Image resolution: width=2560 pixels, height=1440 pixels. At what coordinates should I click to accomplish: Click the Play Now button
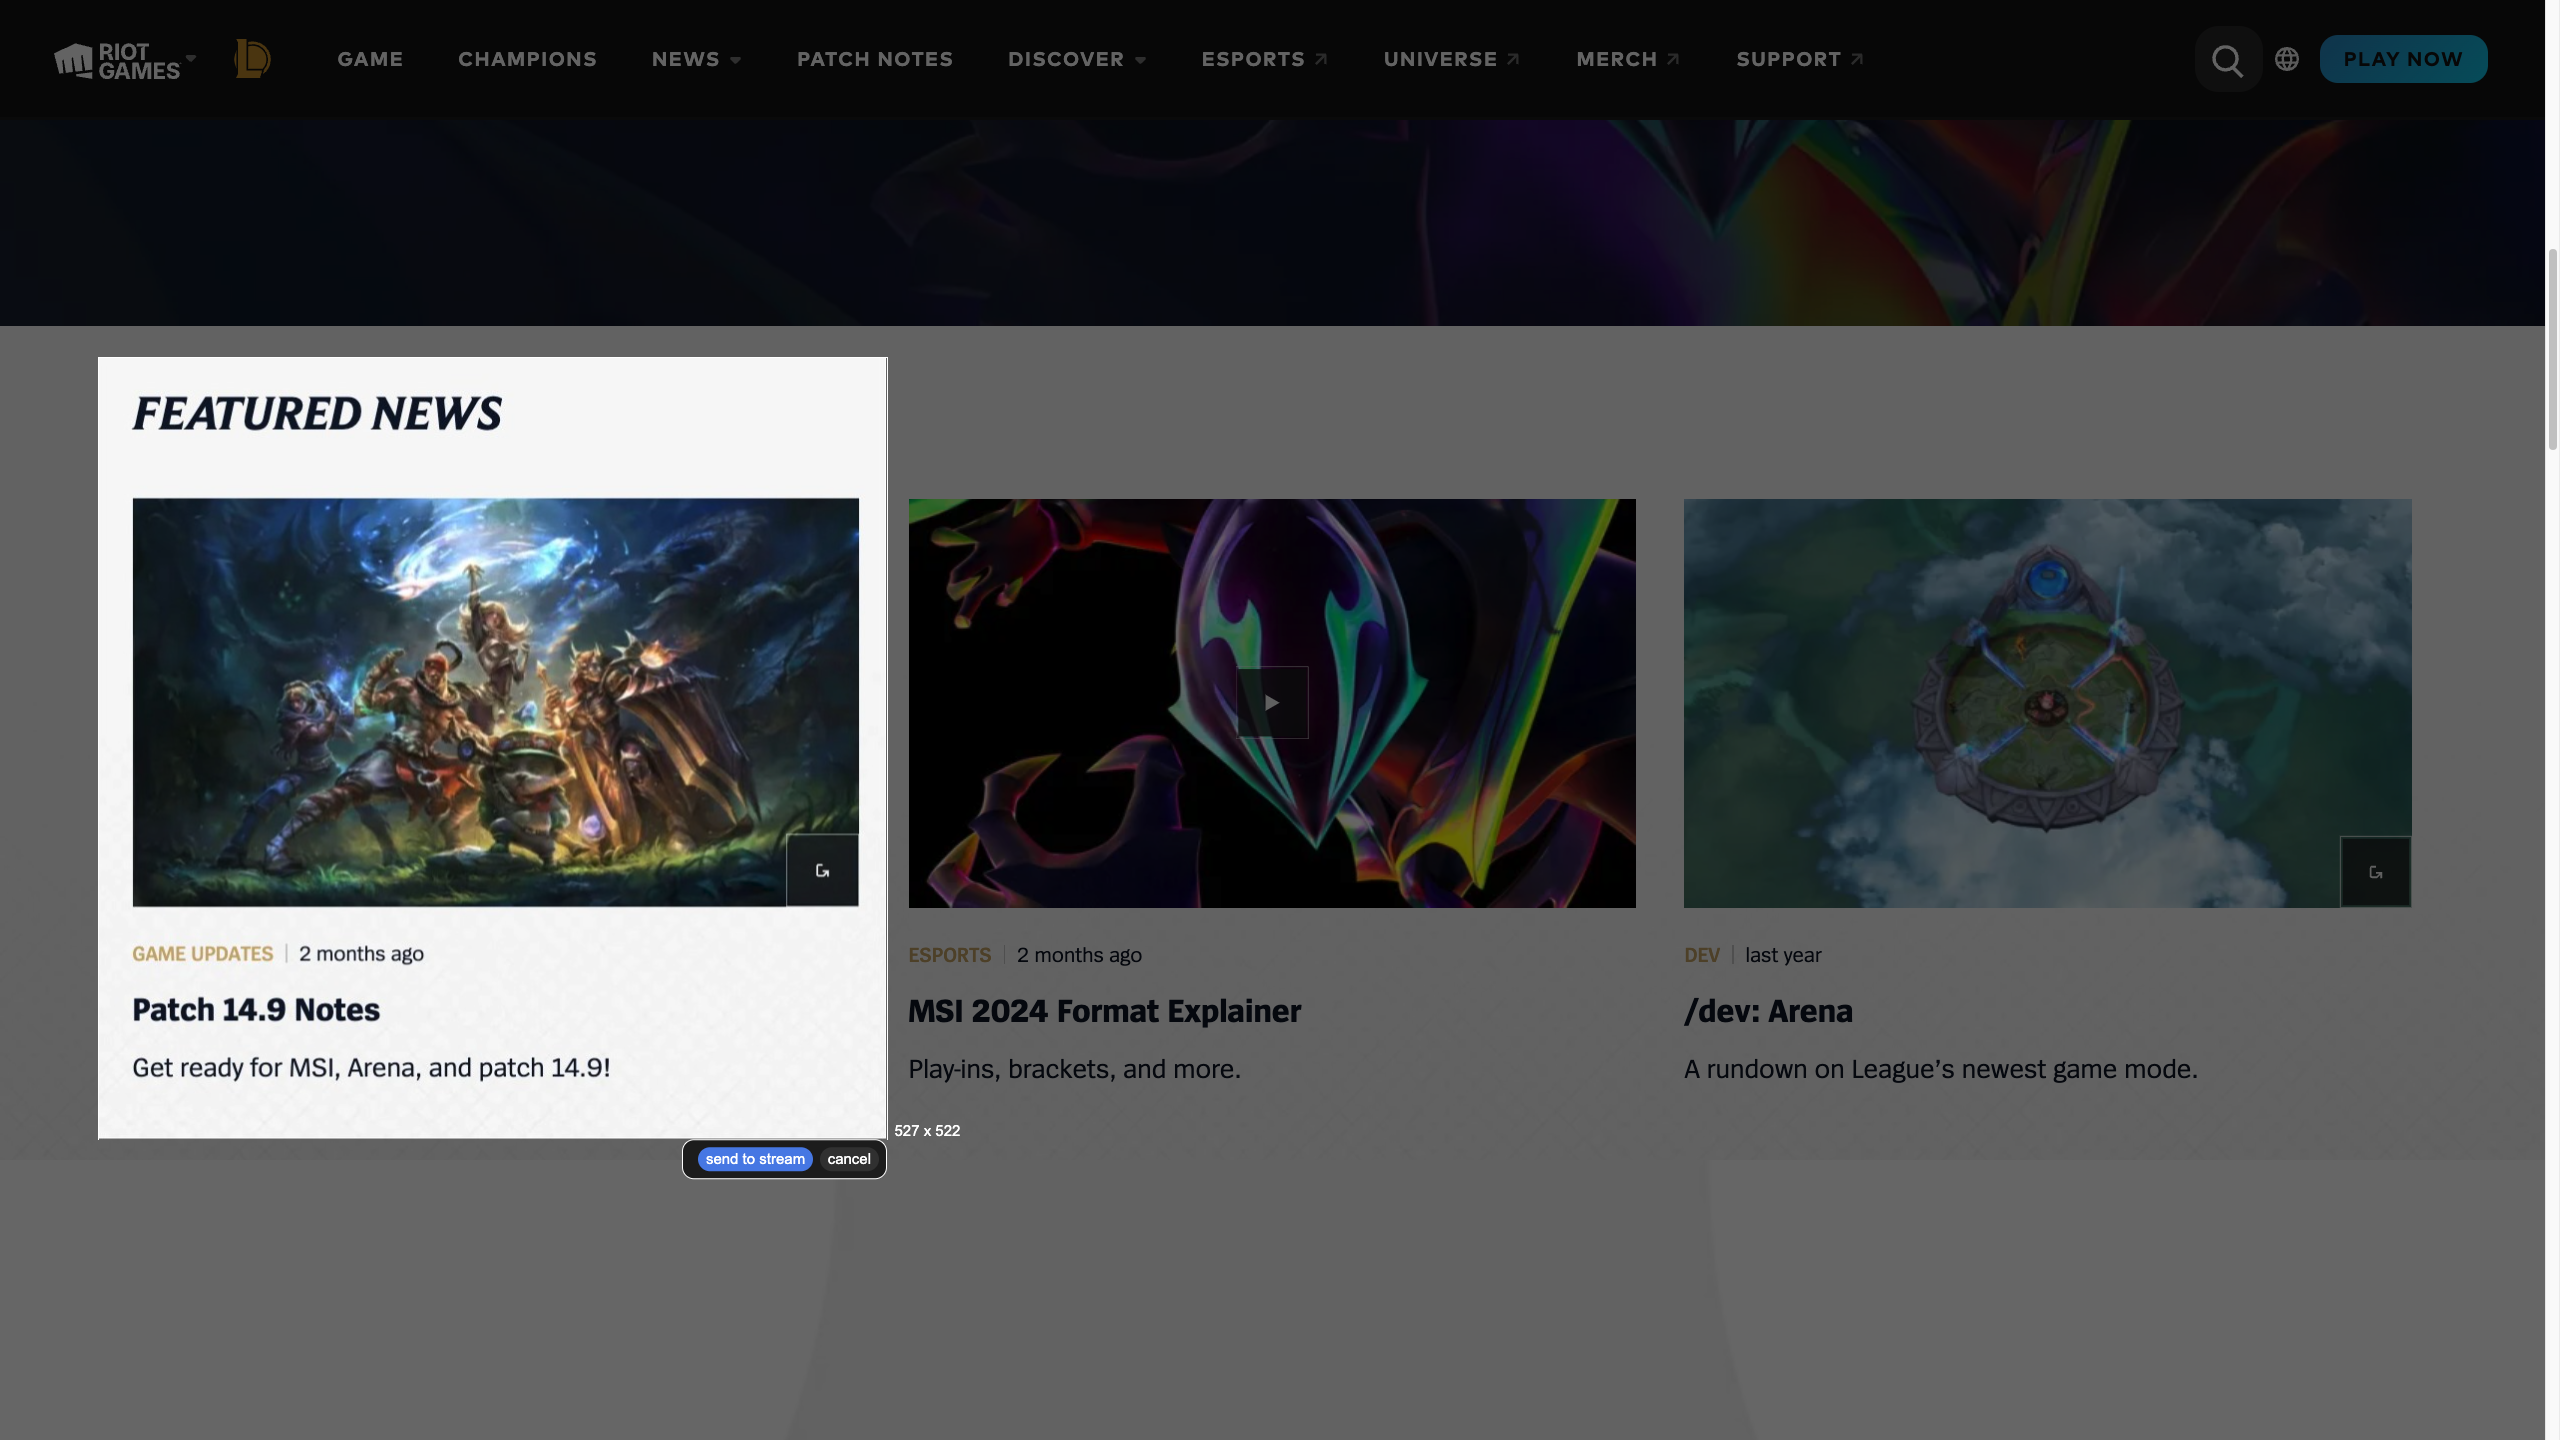[2403, 59]
